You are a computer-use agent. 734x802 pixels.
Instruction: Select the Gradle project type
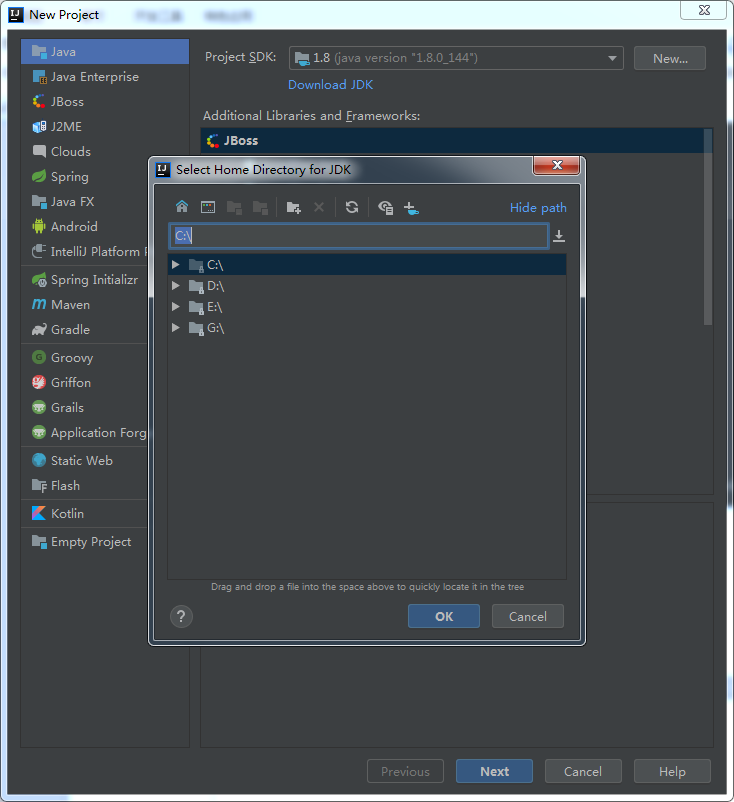(84, 330)
